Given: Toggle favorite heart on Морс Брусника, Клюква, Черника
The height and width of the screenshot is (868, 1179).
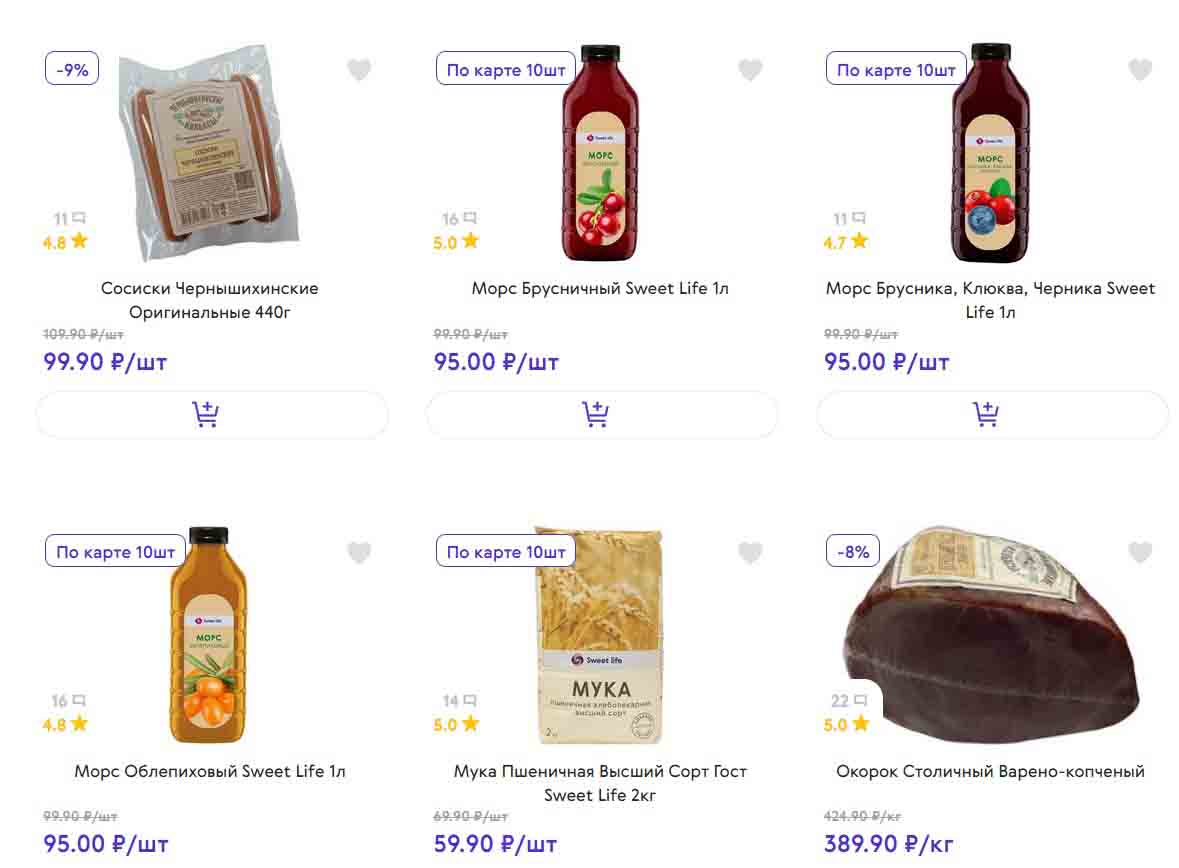Looking at the screenshot, I should pyautogui.click(x=1140, y=70).
